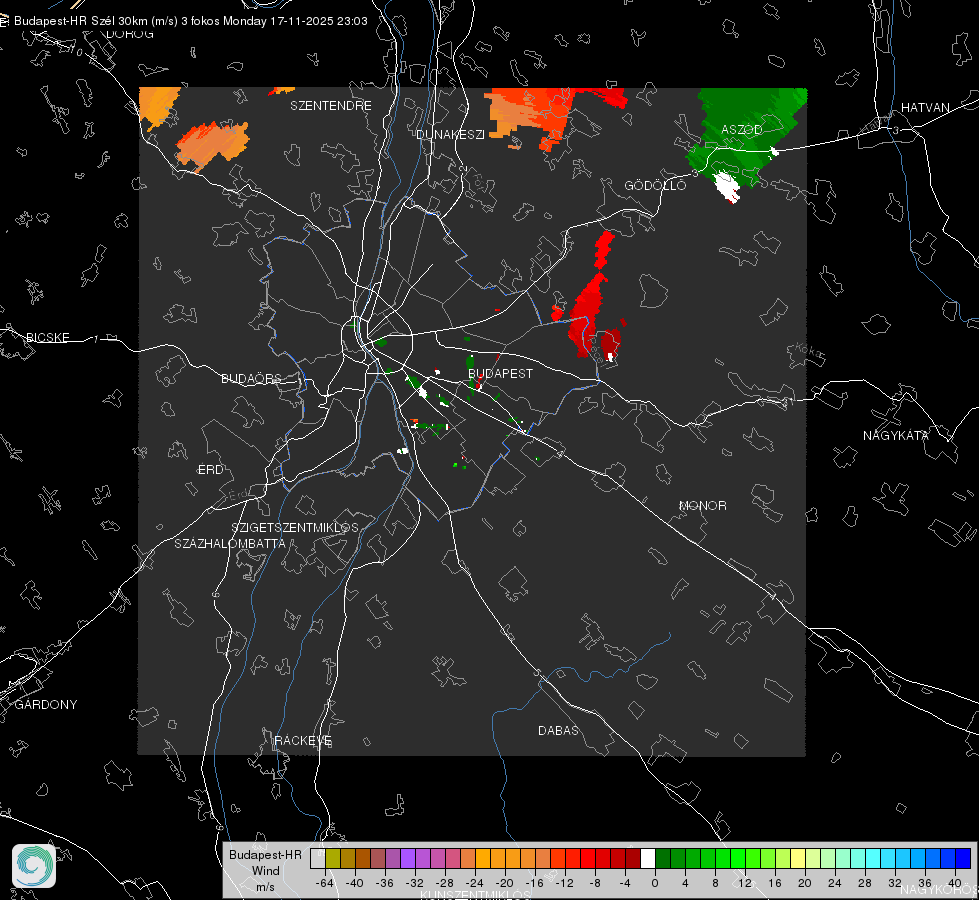The width and height of the screenshot is (979, 900).
Task: Click the ASZOD city label
Action: [742, 130]
